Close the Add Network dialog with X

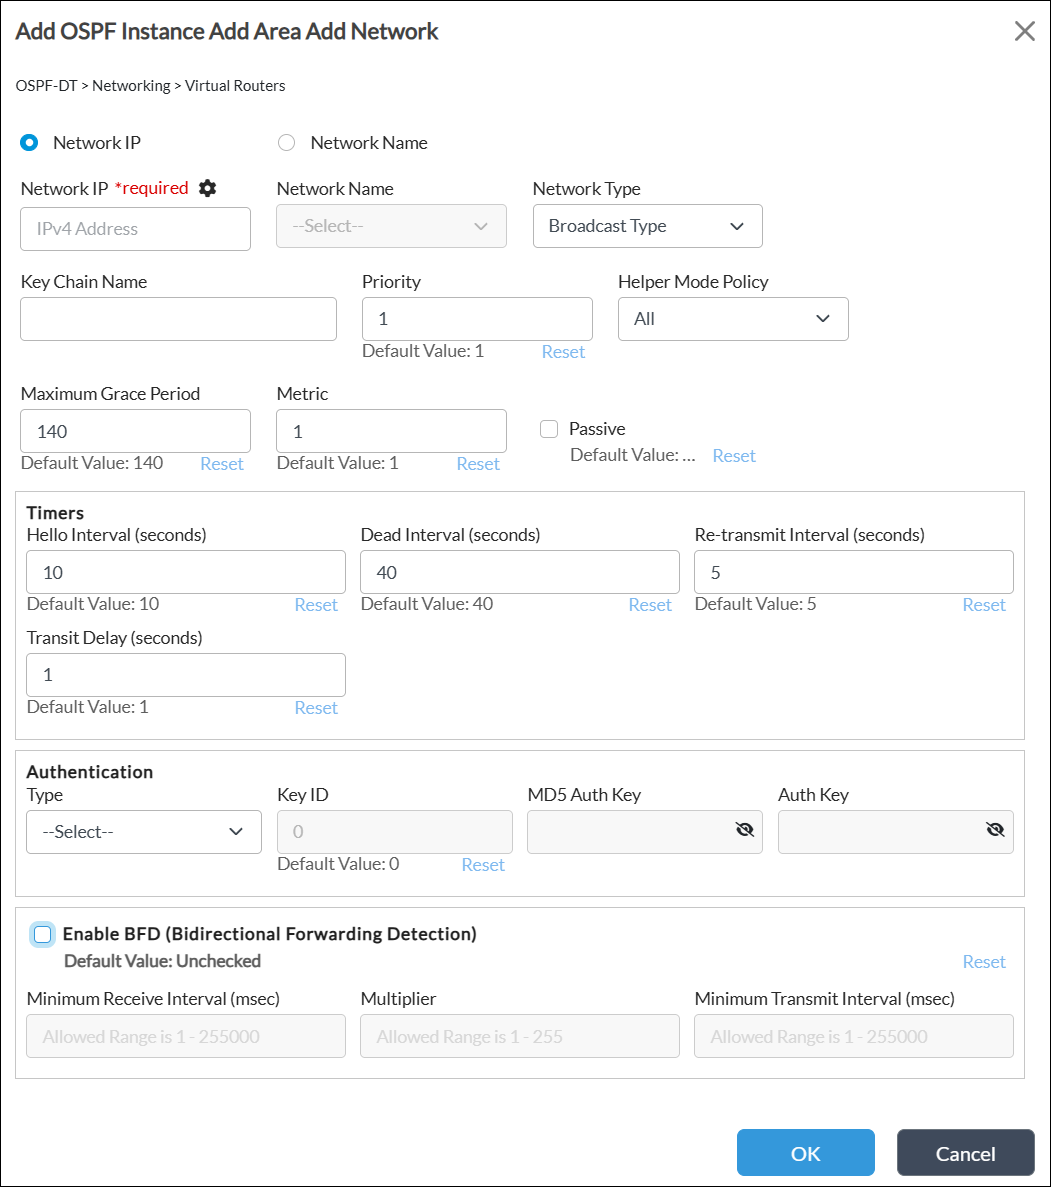click(1024, 31)
